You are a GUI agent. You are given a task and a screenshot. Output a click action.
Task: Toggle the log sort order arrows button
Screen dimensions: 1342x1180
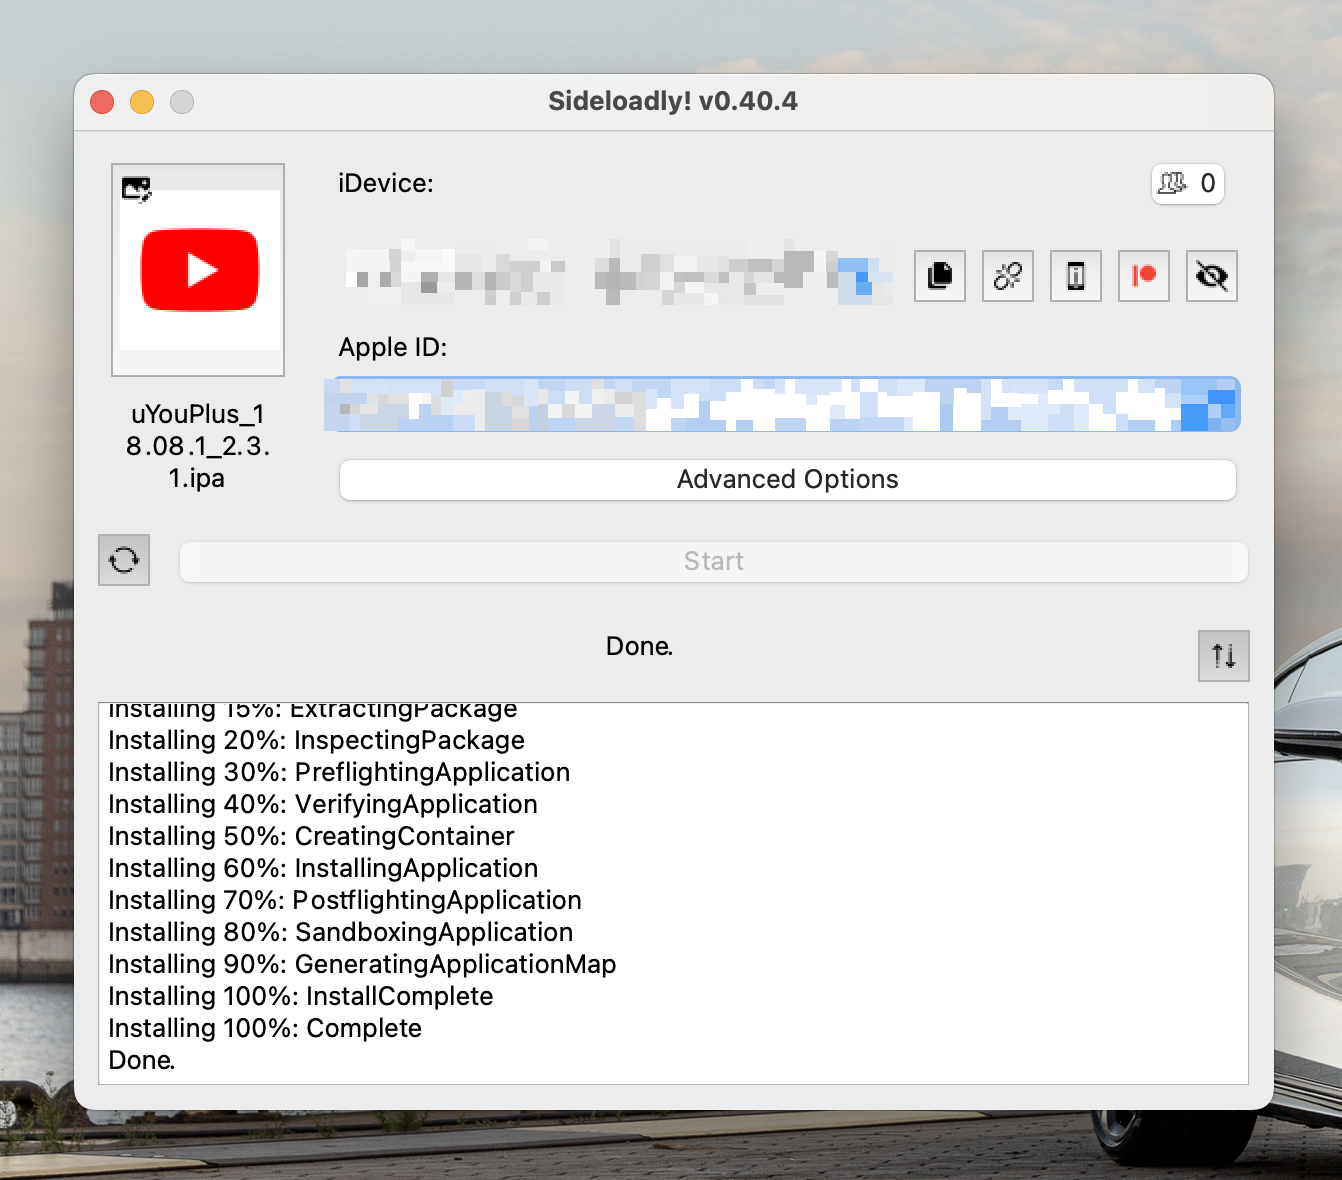point(1224,656)
